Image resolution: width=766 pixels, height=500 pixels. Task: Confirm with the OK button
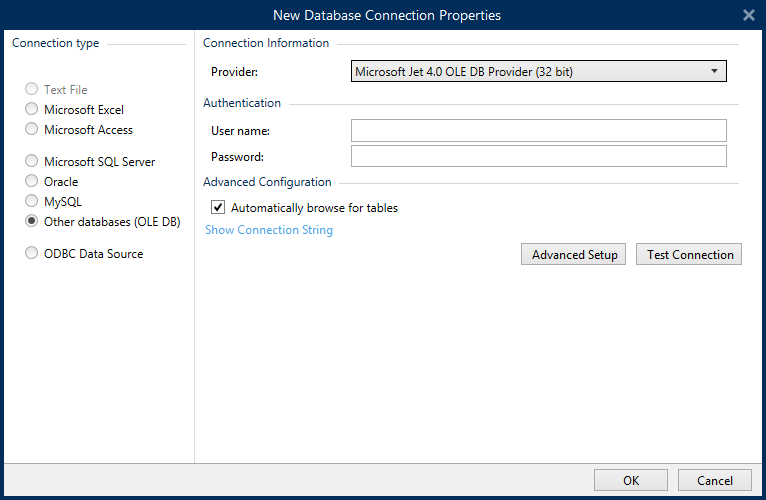630,480
